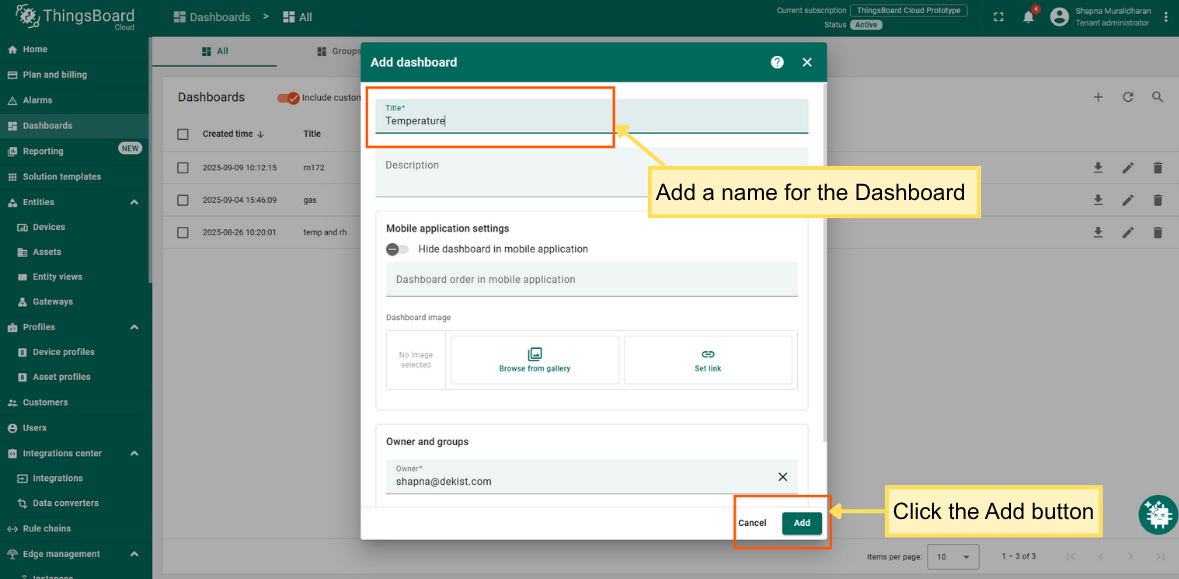Click the help question mark icon in dialog
1179x579 pixels.
tap(777, 62)
